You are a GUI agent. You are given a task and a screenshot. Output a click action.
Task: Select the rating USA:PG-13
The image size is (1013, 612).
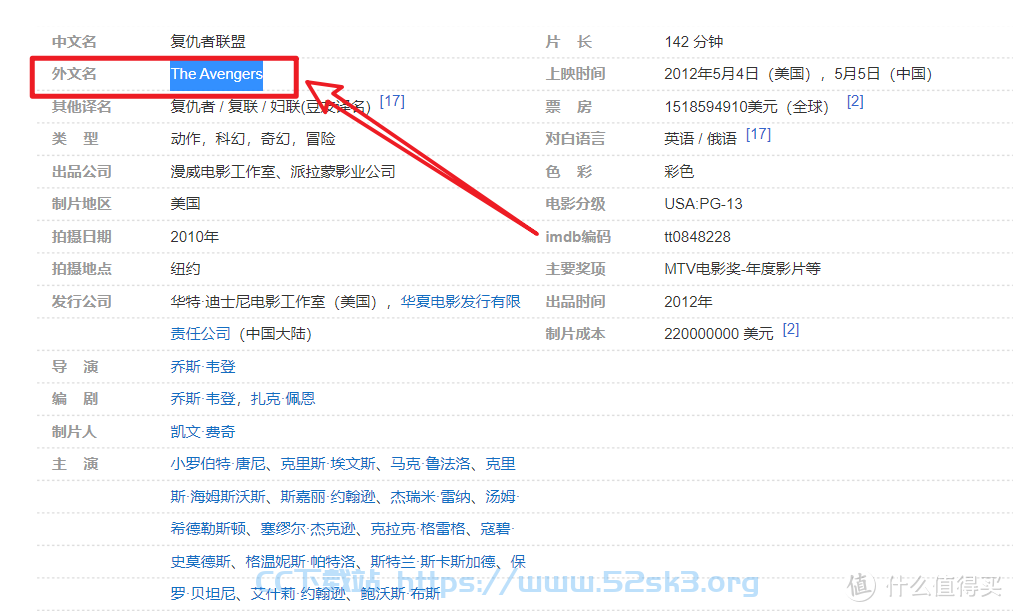coord(704,204)
